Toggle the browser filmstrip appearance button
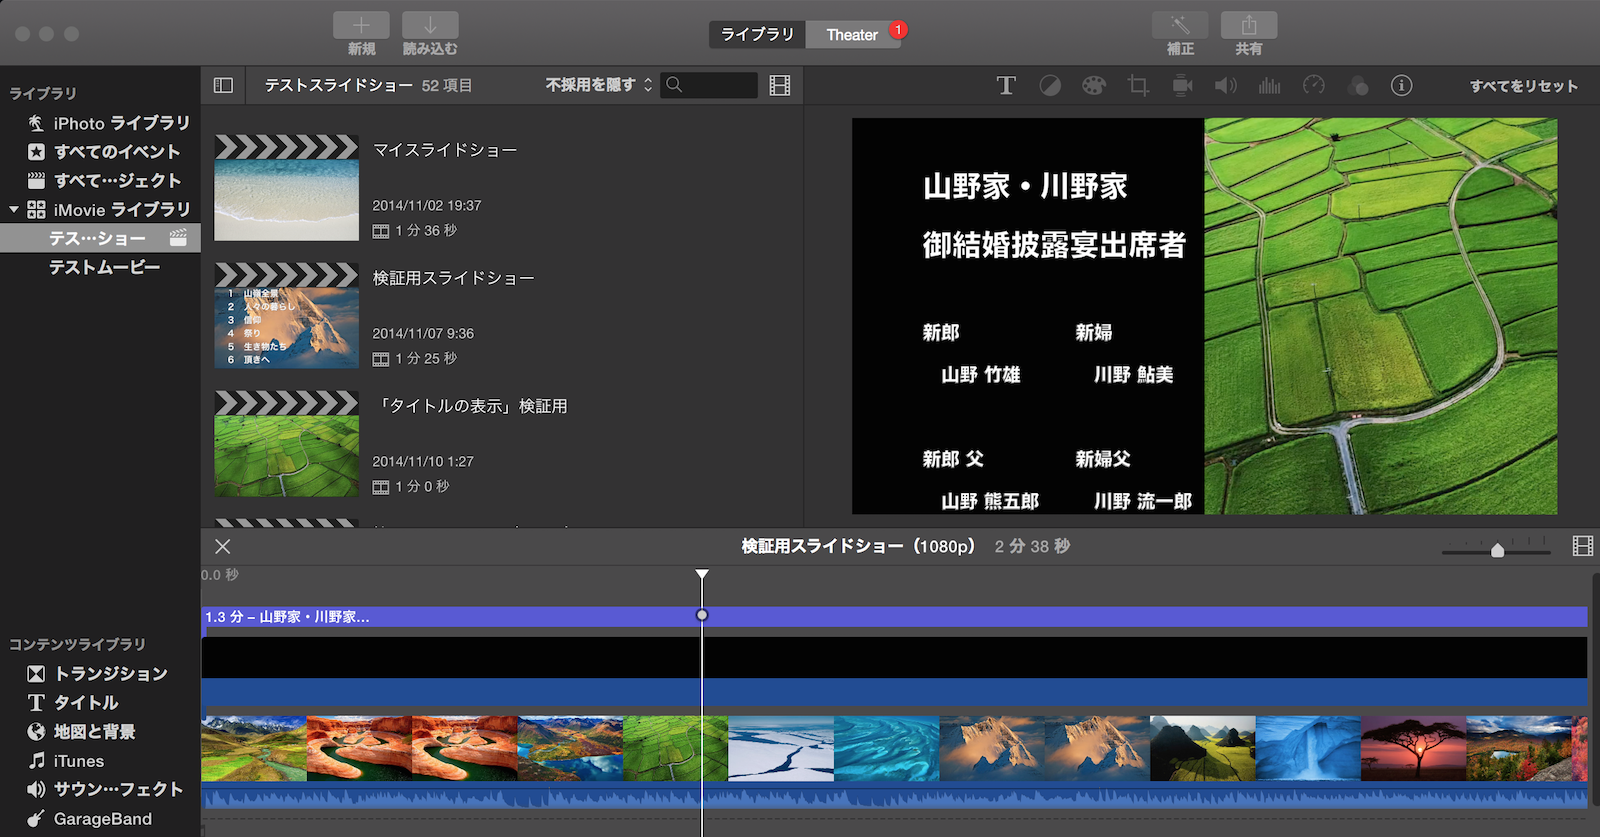This screenshot has width=1600, height=837. [780, 86]
